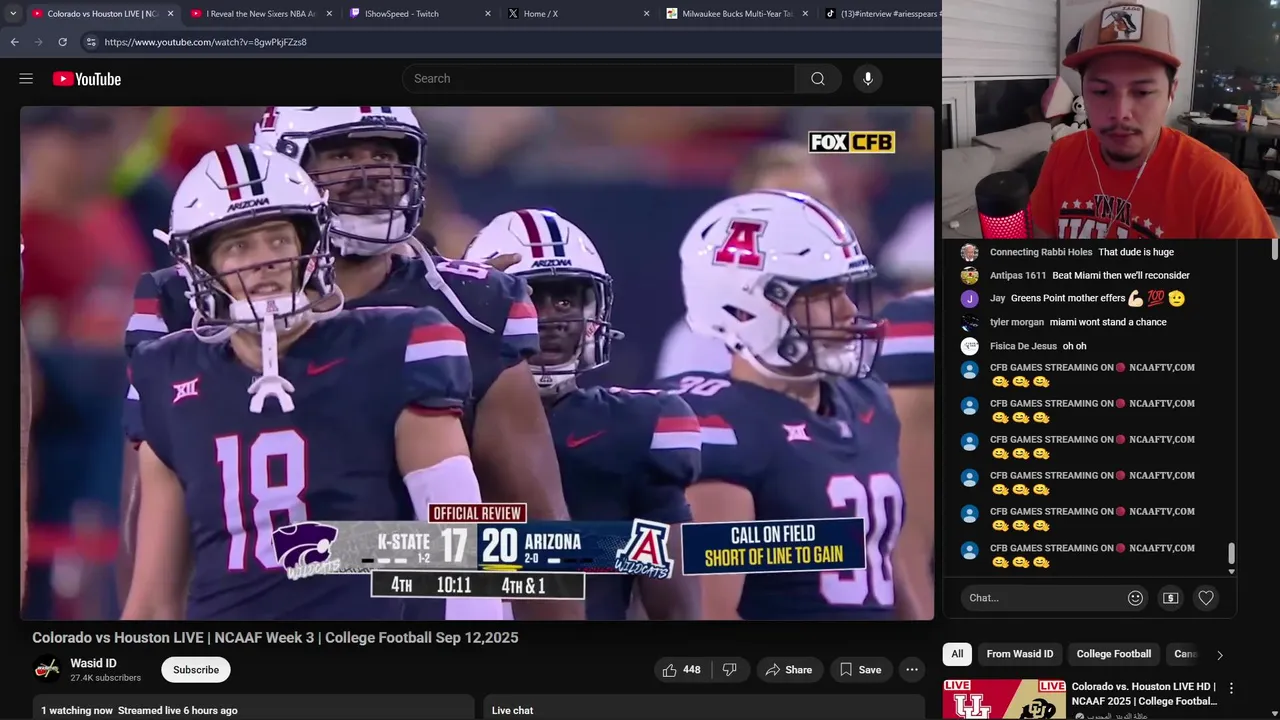
Task: Search with voice microphone icon
Action: point(868,79)
